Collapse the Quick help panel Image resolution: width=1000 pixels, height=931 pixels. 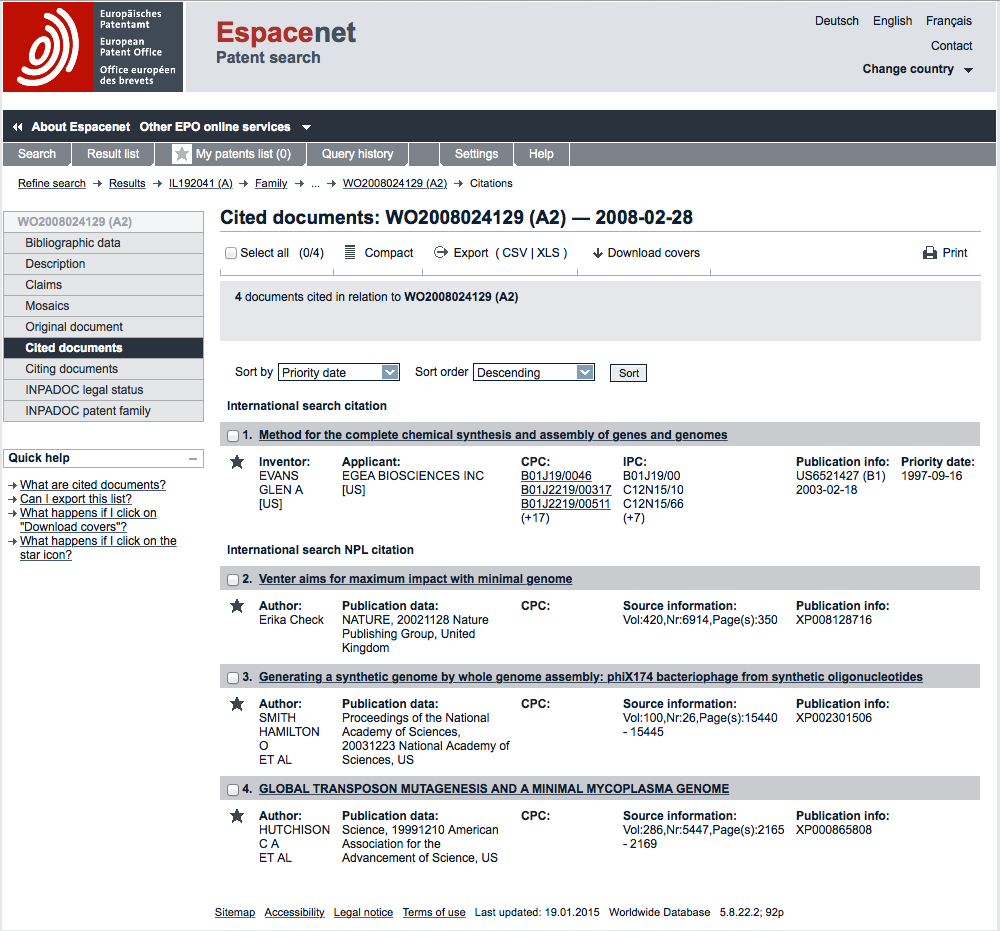[x=193, y=458]
